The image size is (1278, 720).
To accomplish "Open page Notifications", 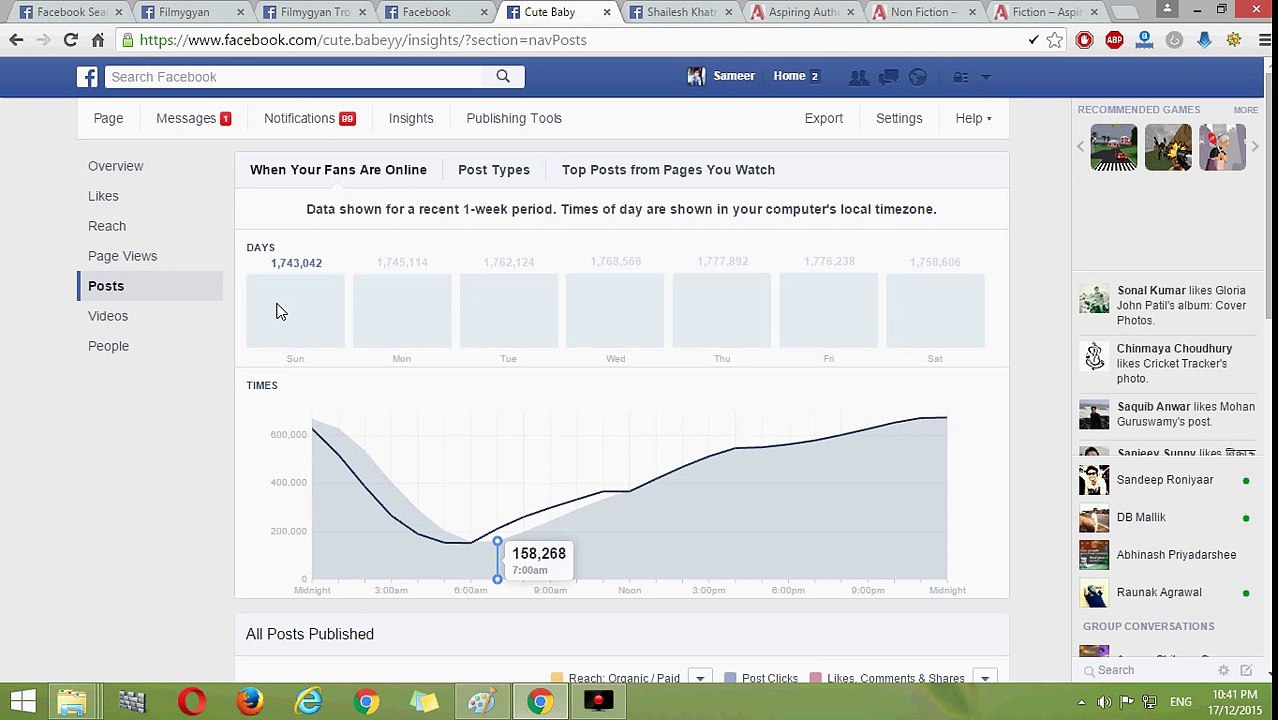I will pyautogui.click(x=309, y=118).
